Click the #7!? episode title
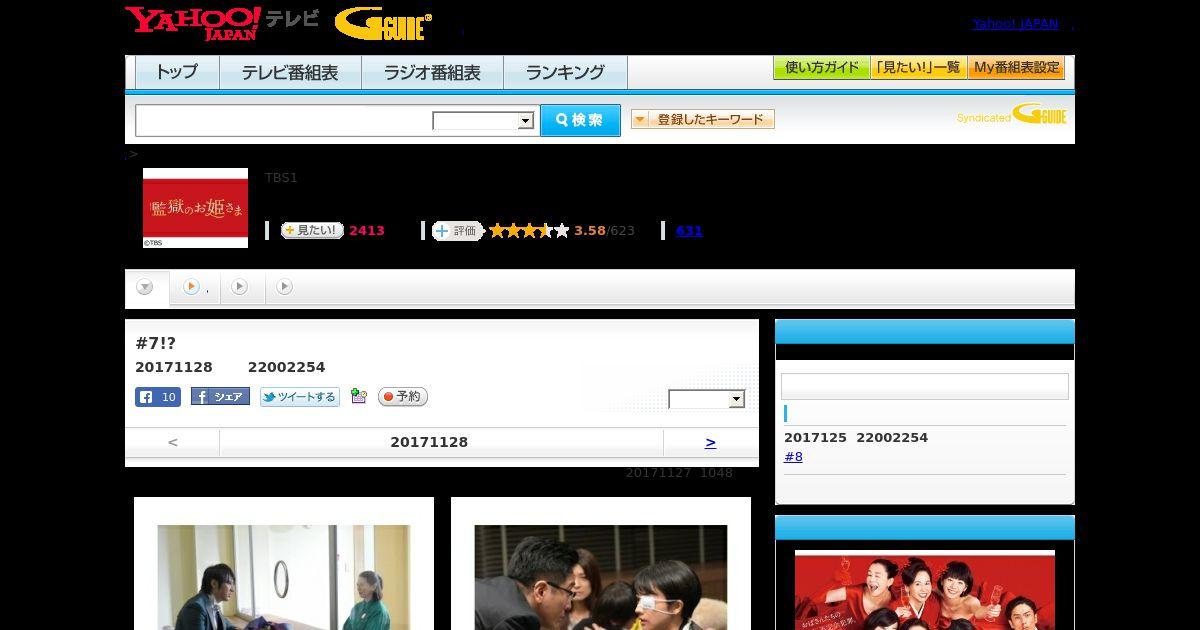This screenshot has width=1200, height=630. pyautogui.click(x=156, y=343)
